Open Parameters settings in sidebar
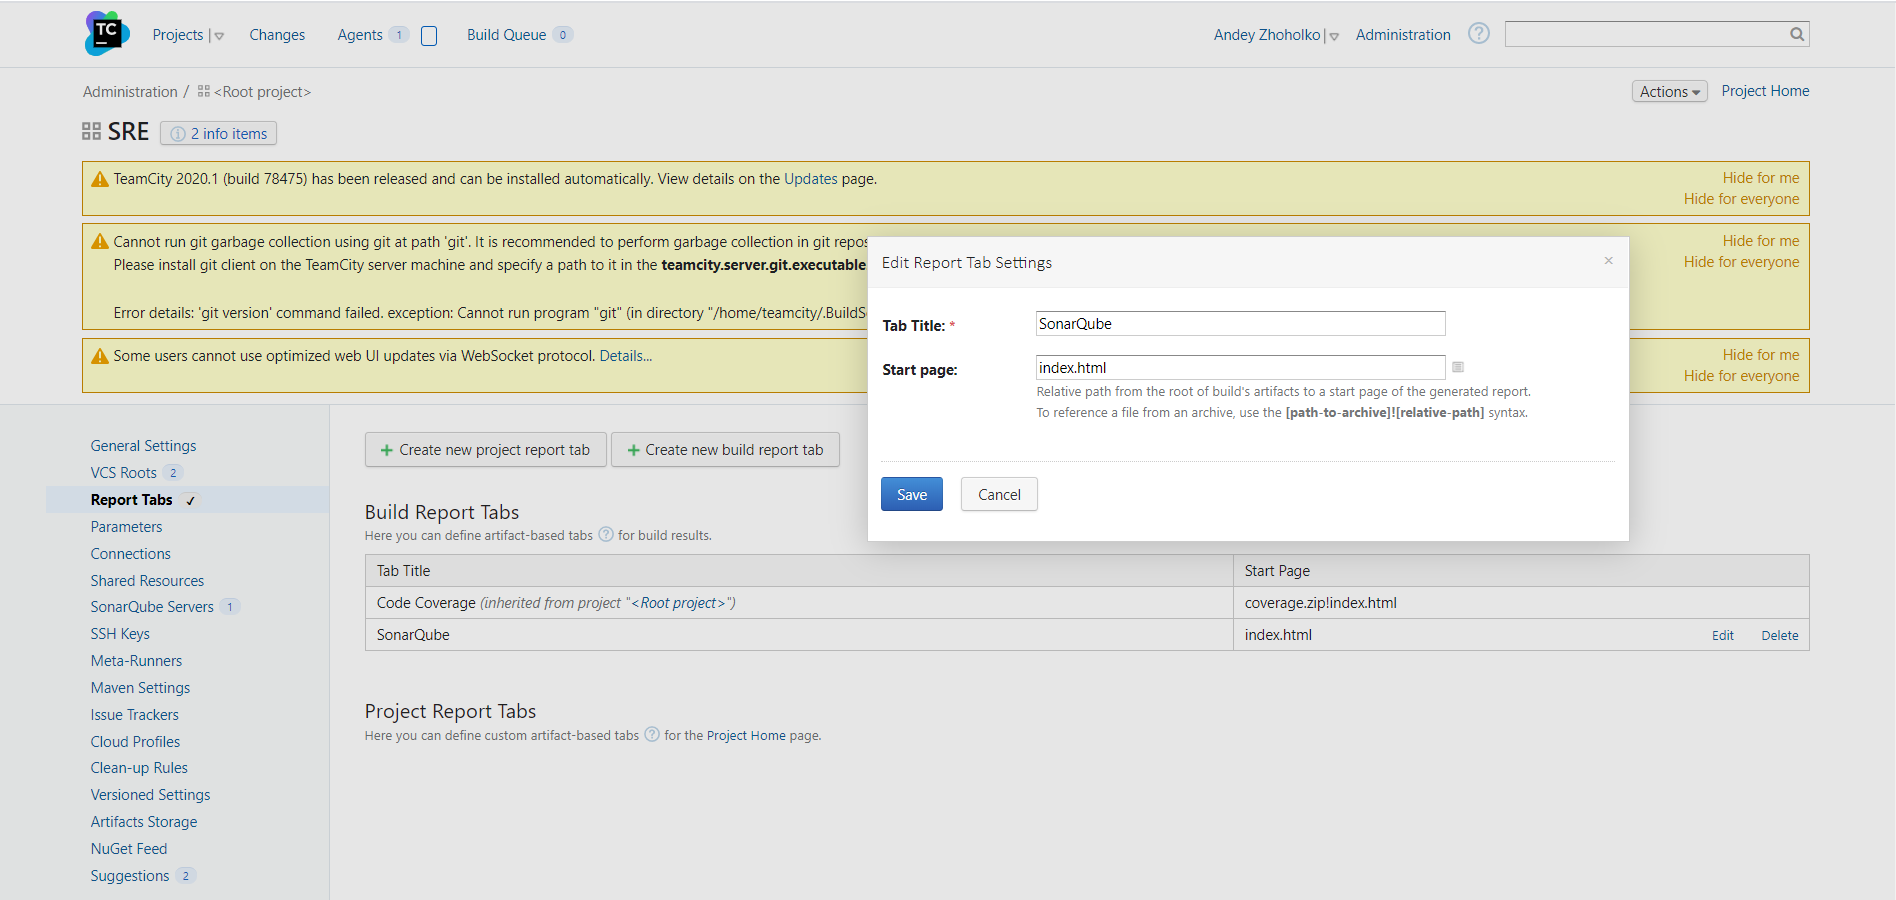Screen dimensions: 1896x900 click(126, 527)
